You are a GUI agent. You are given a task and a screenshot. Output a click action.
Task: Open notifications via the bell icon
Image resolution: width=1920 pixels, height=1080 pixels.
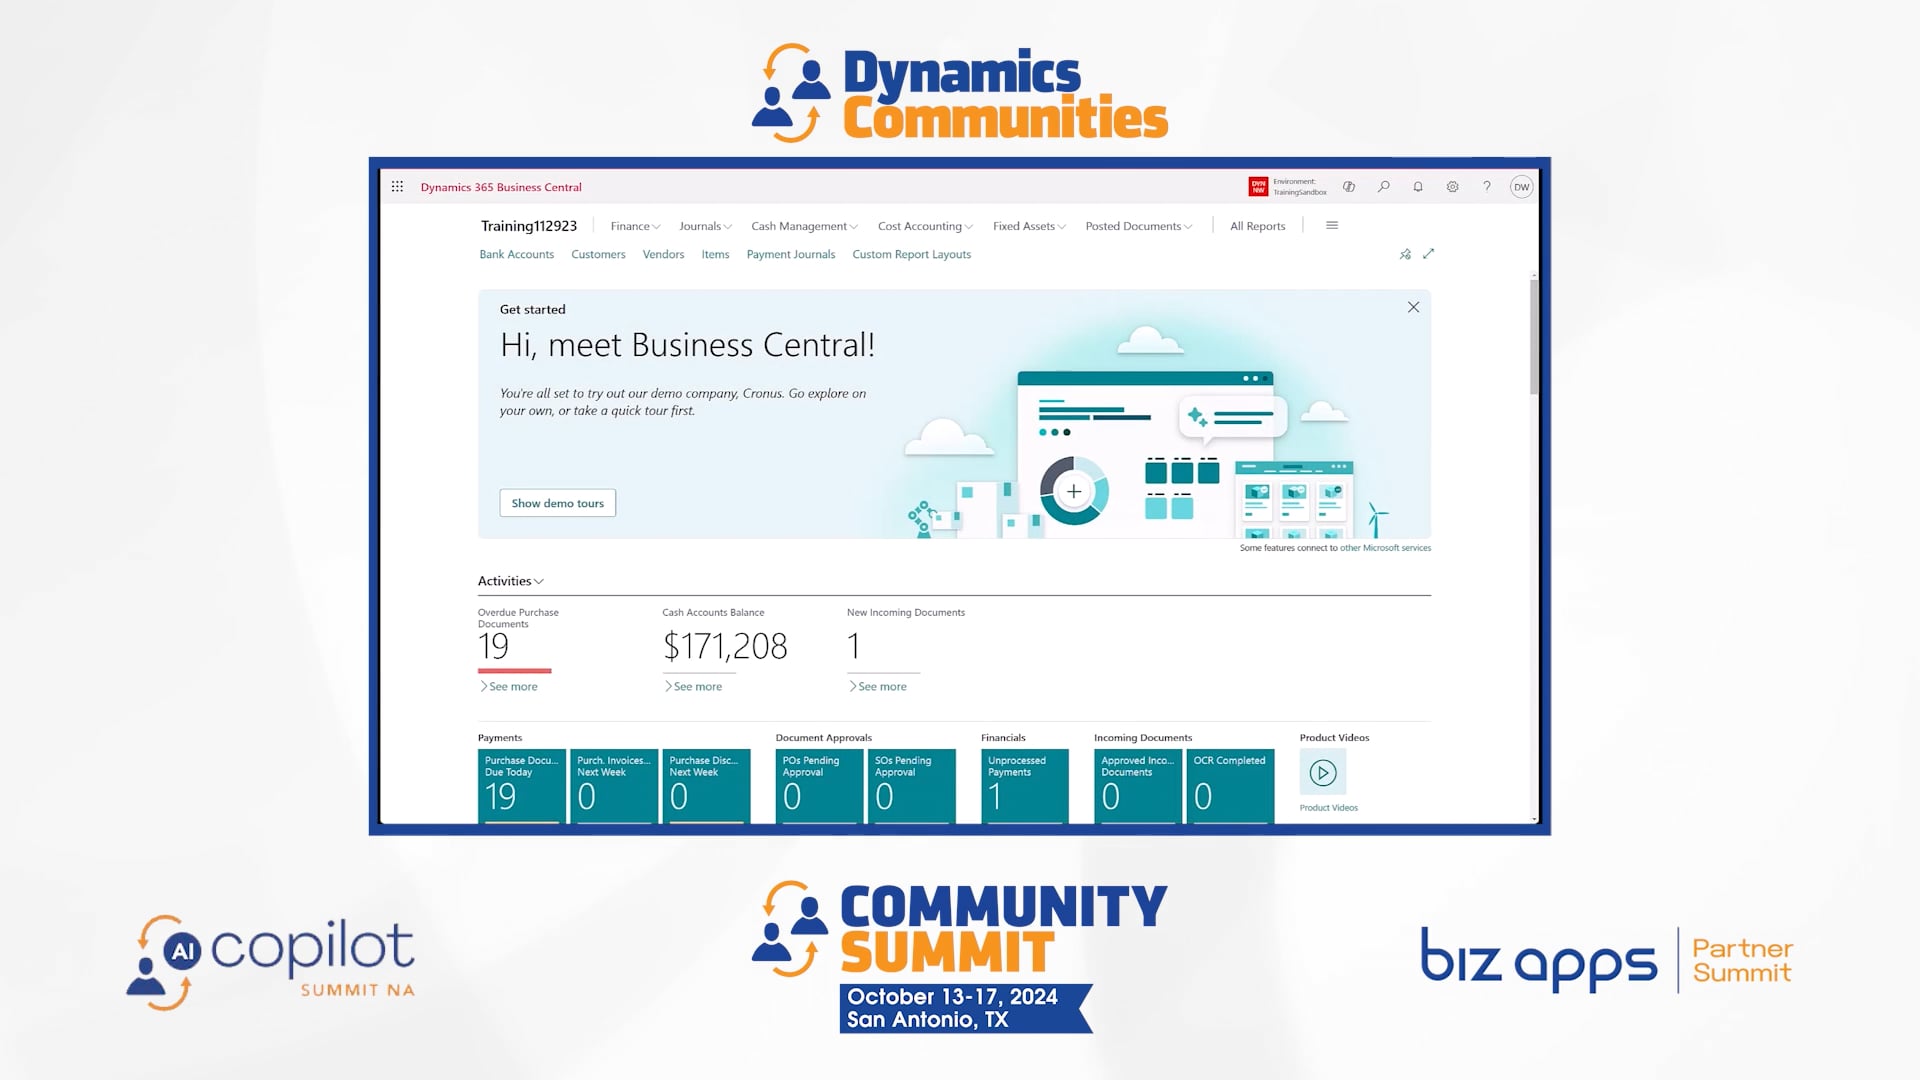(1418, 186)
